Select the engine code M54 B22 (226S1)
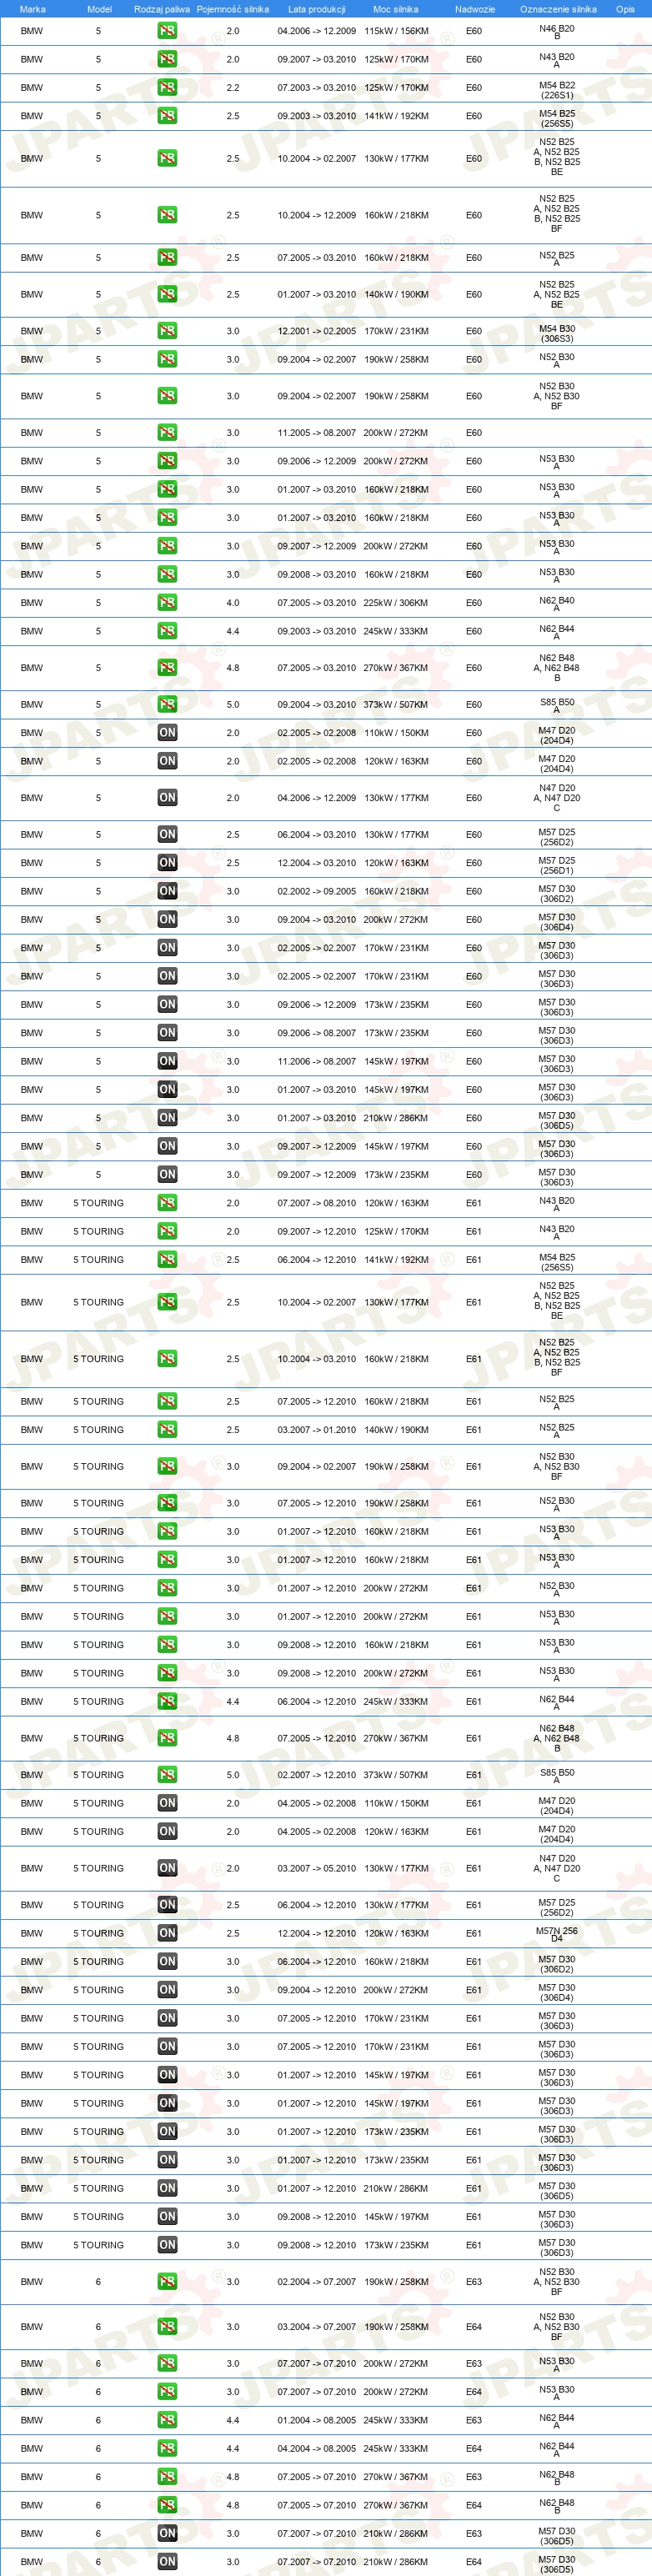This screenshot has height=2576, width=652. (557, 90)
